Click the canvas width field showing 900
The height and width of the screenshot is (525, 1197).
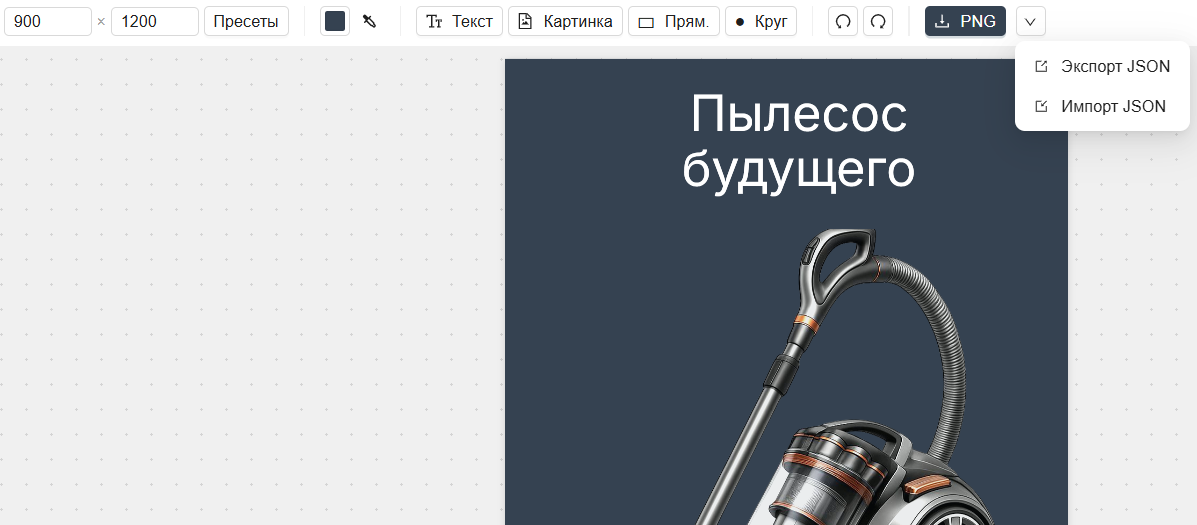48,21
